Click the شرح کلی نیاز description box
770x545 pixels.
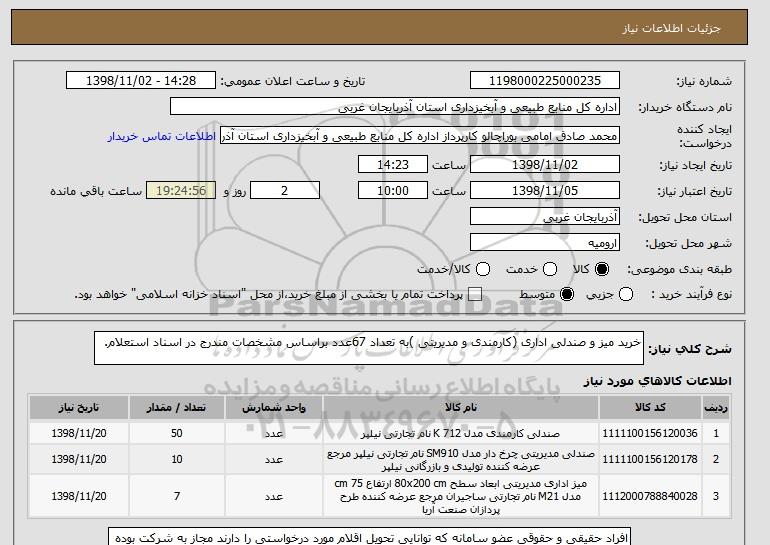point(369,348)
